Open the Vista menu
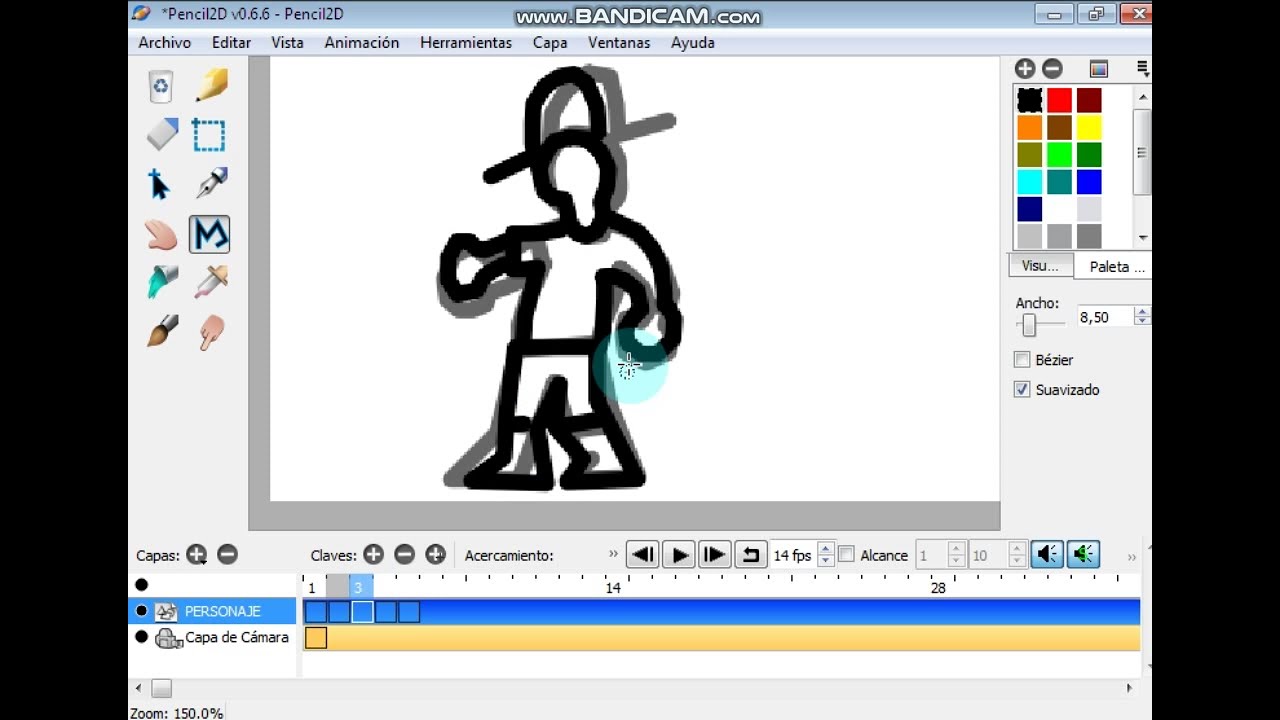Screen dimensions: 1280x720 coord(287,42)
